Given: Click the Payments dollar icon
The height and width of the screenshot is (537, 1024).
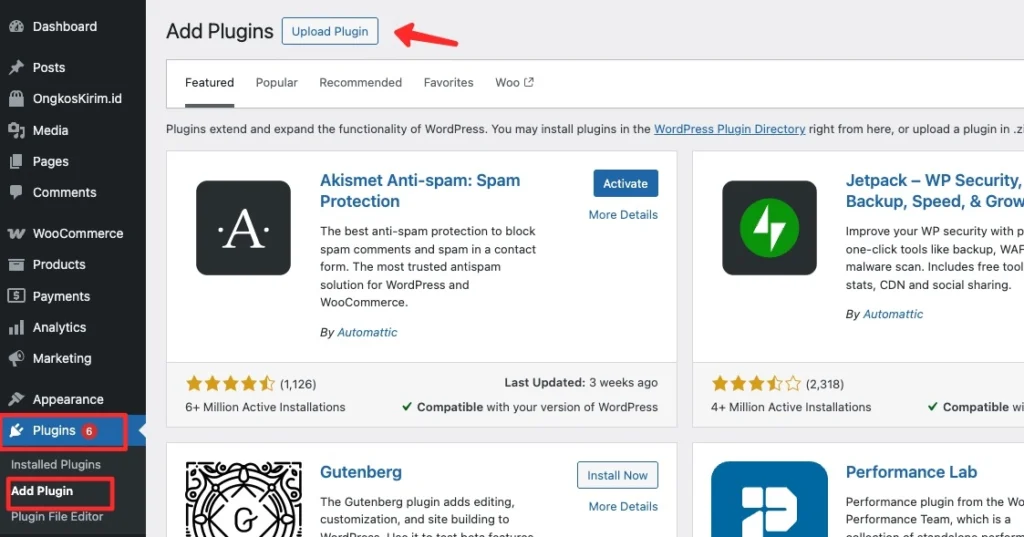Looking at the screenshot, I should [x=16, y=296].
